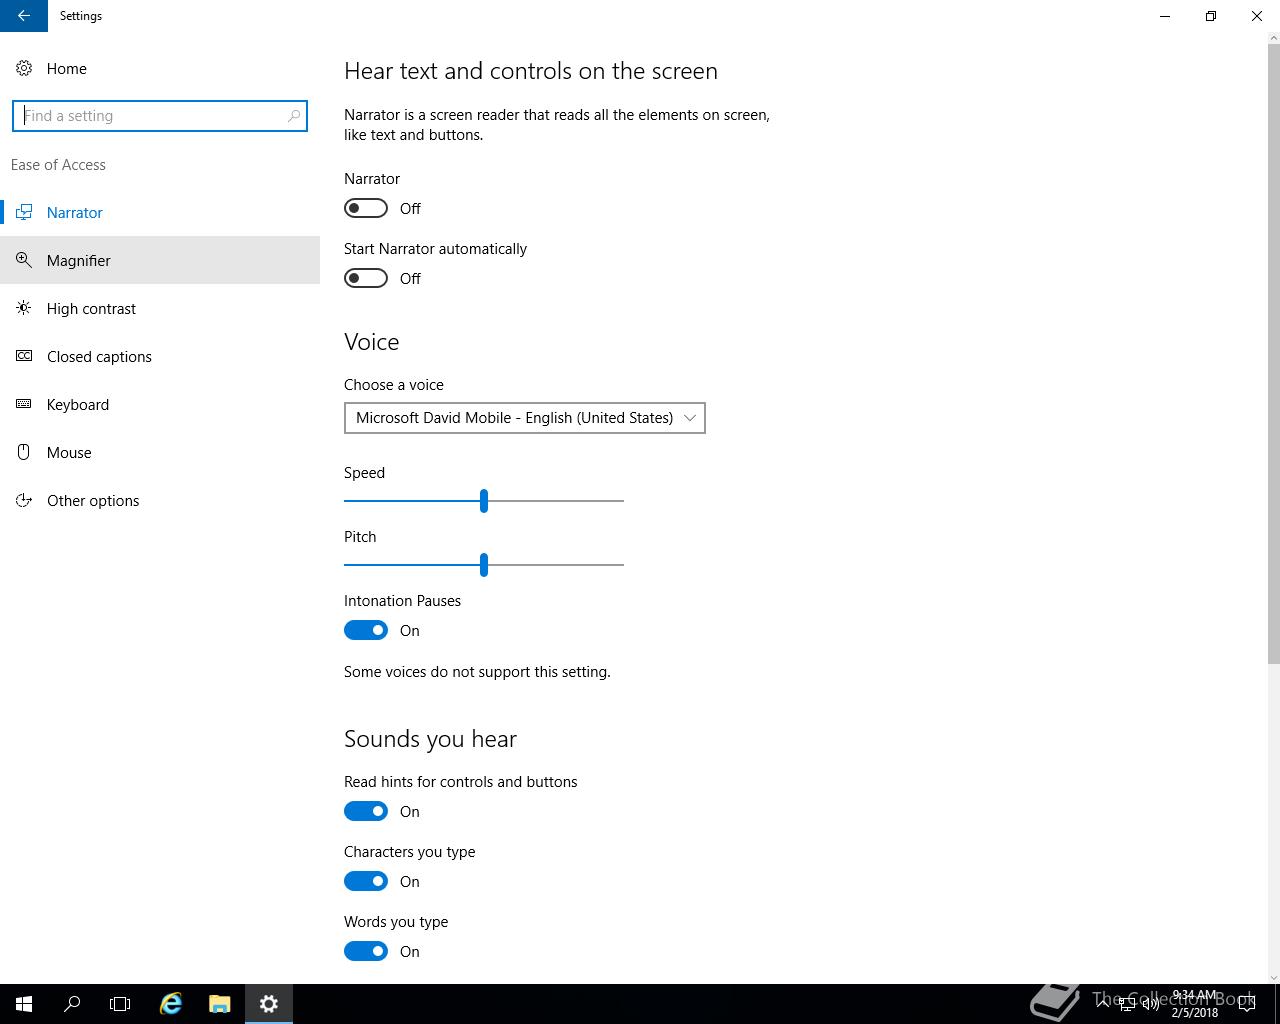The height and width of the screenshot is (1024, 1280).
Task: Go to Settings Home
Action: pyautogui.click(x=160, y=68)
